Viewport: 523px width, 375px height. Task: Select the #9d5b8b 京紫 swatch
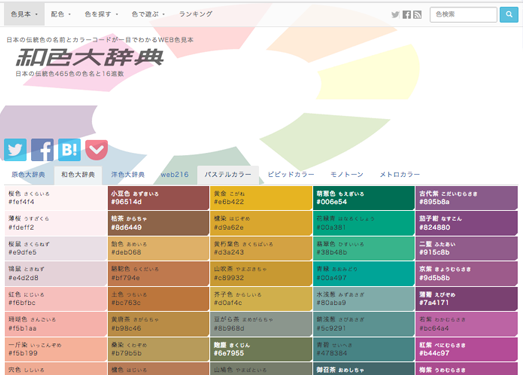[x=467, y=274]
